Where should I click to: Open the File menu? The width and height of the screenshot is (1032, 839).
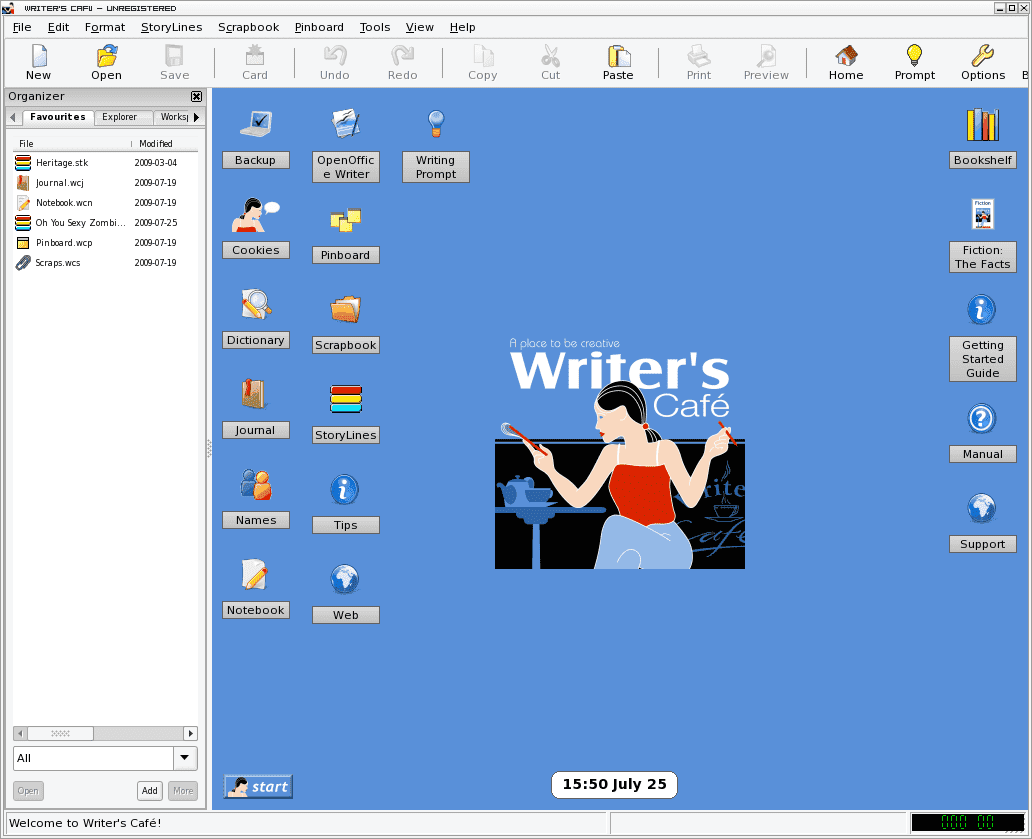click(22, 27)
